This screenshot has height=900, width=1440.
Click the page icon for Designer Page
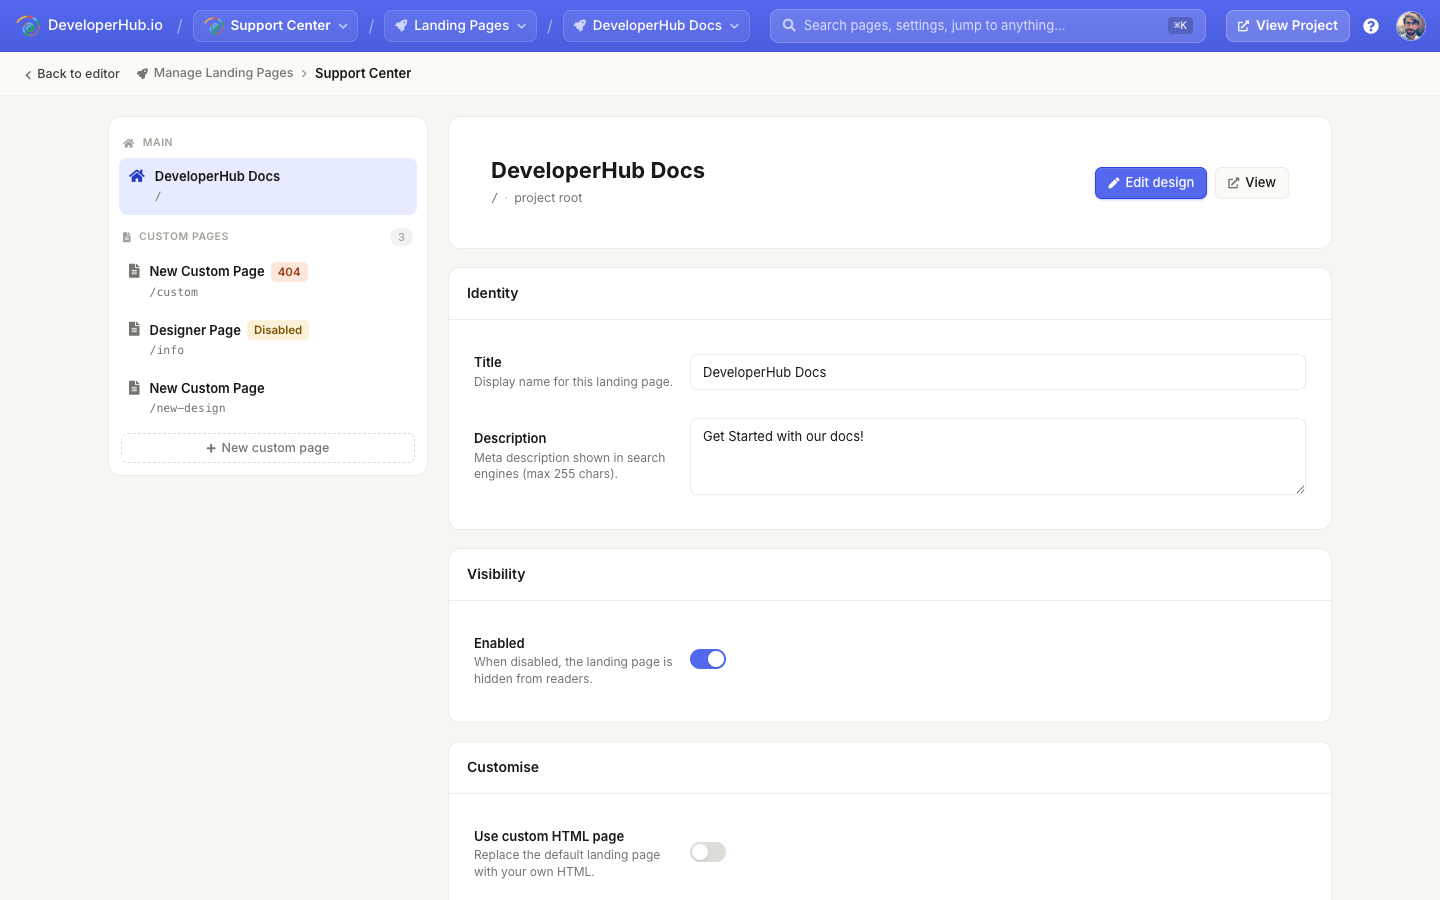click(134, 329)
